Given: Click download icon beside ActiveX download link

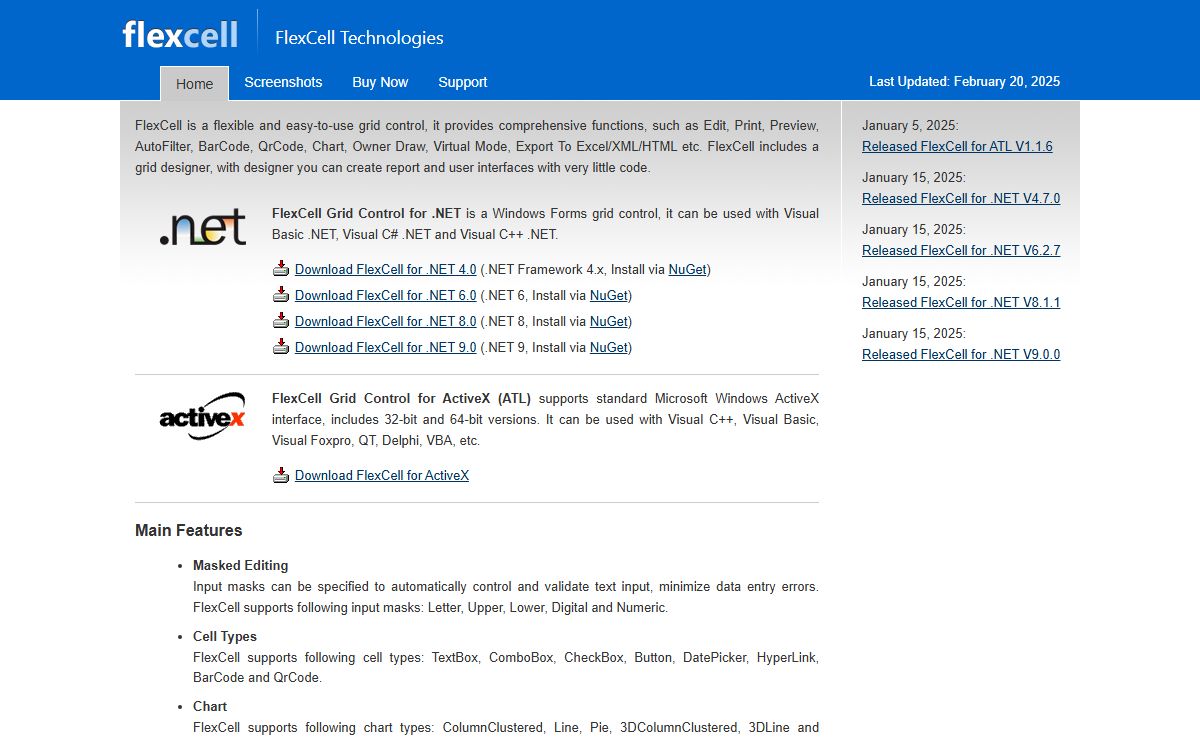Looking at the screenshot, I should point(281,475).
